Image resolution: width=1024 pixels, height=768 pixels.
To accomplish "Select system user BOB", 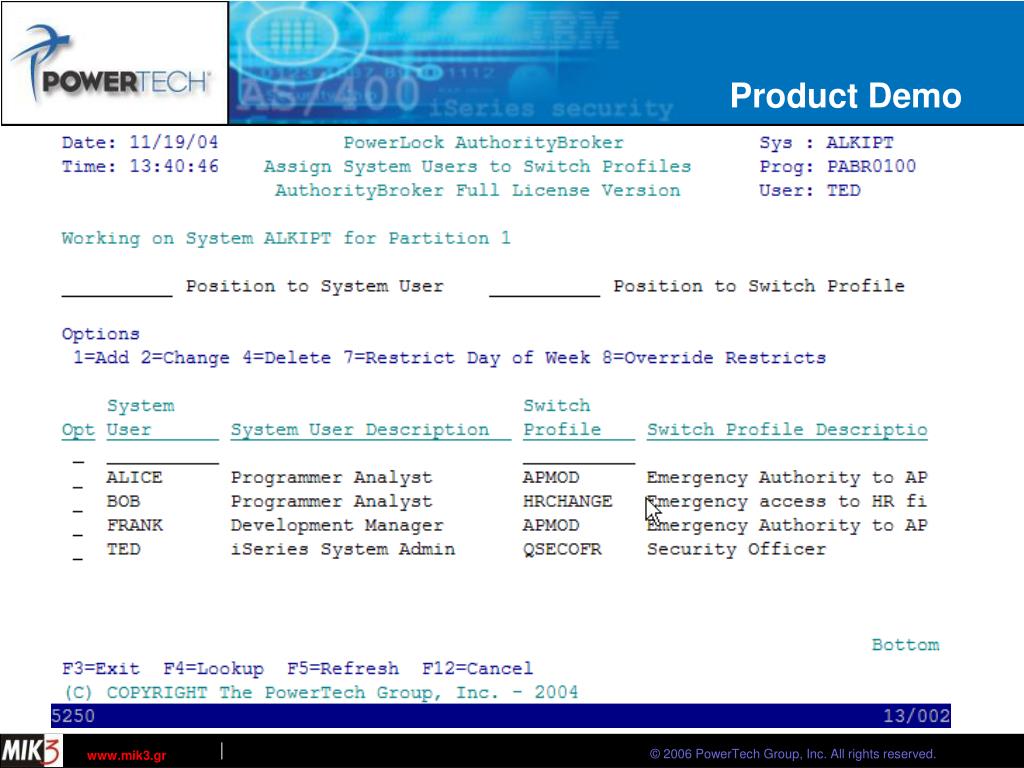I will click(123, 502).
